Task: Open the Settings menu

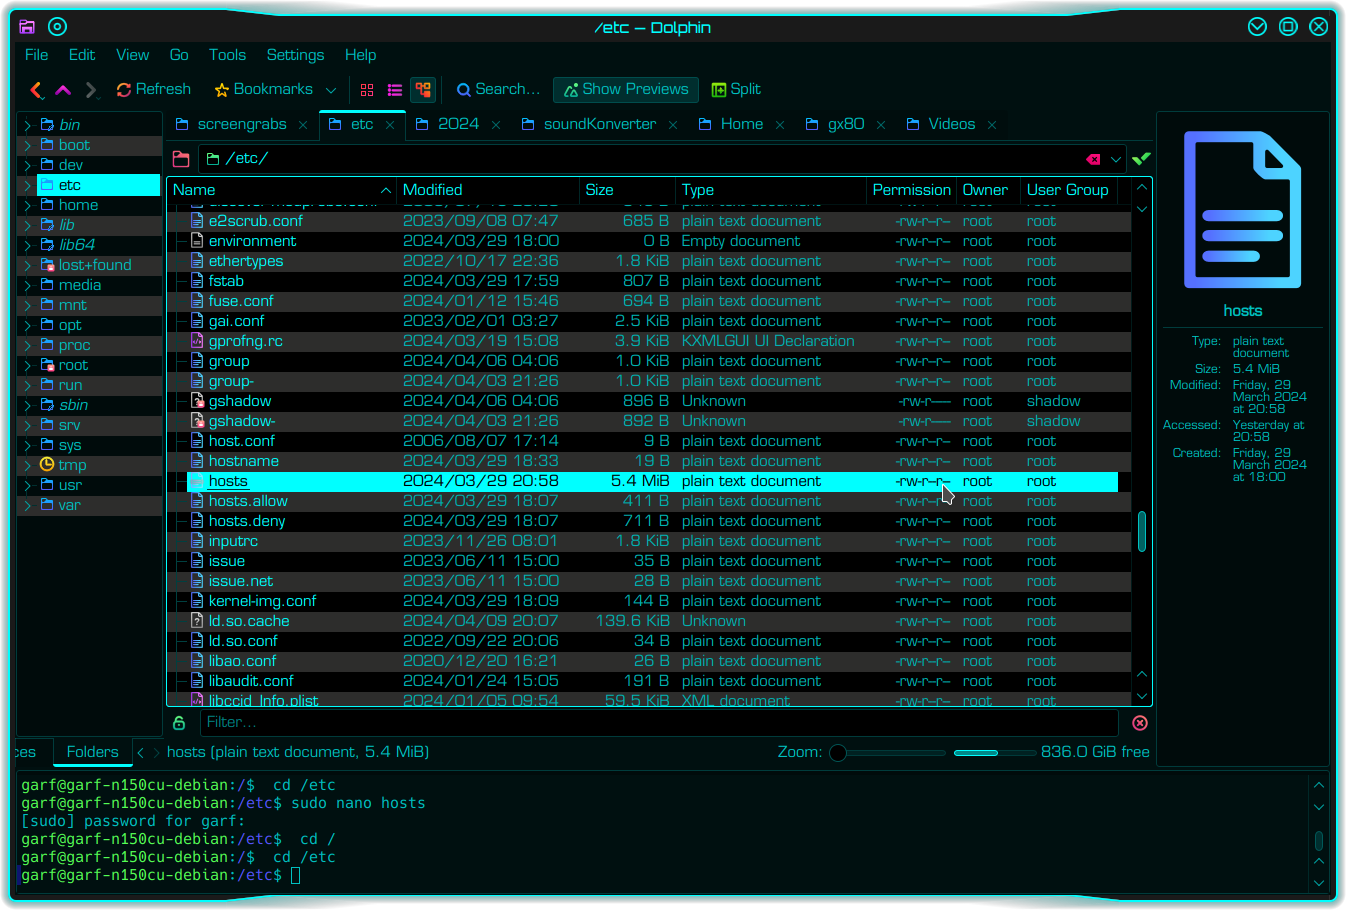Action: point(295,55)
